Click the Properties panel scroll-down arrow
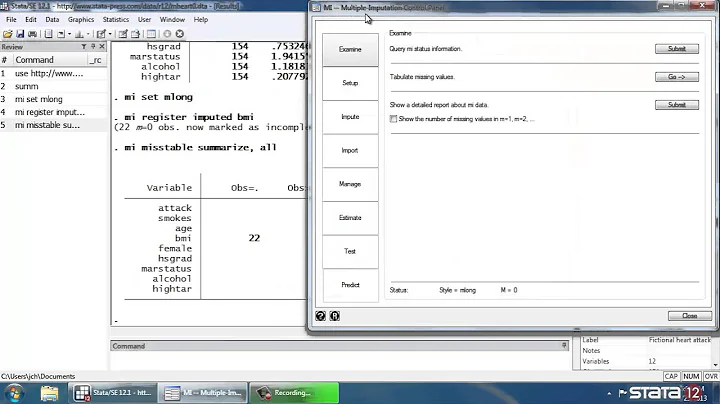 click(x=715, y=365)
